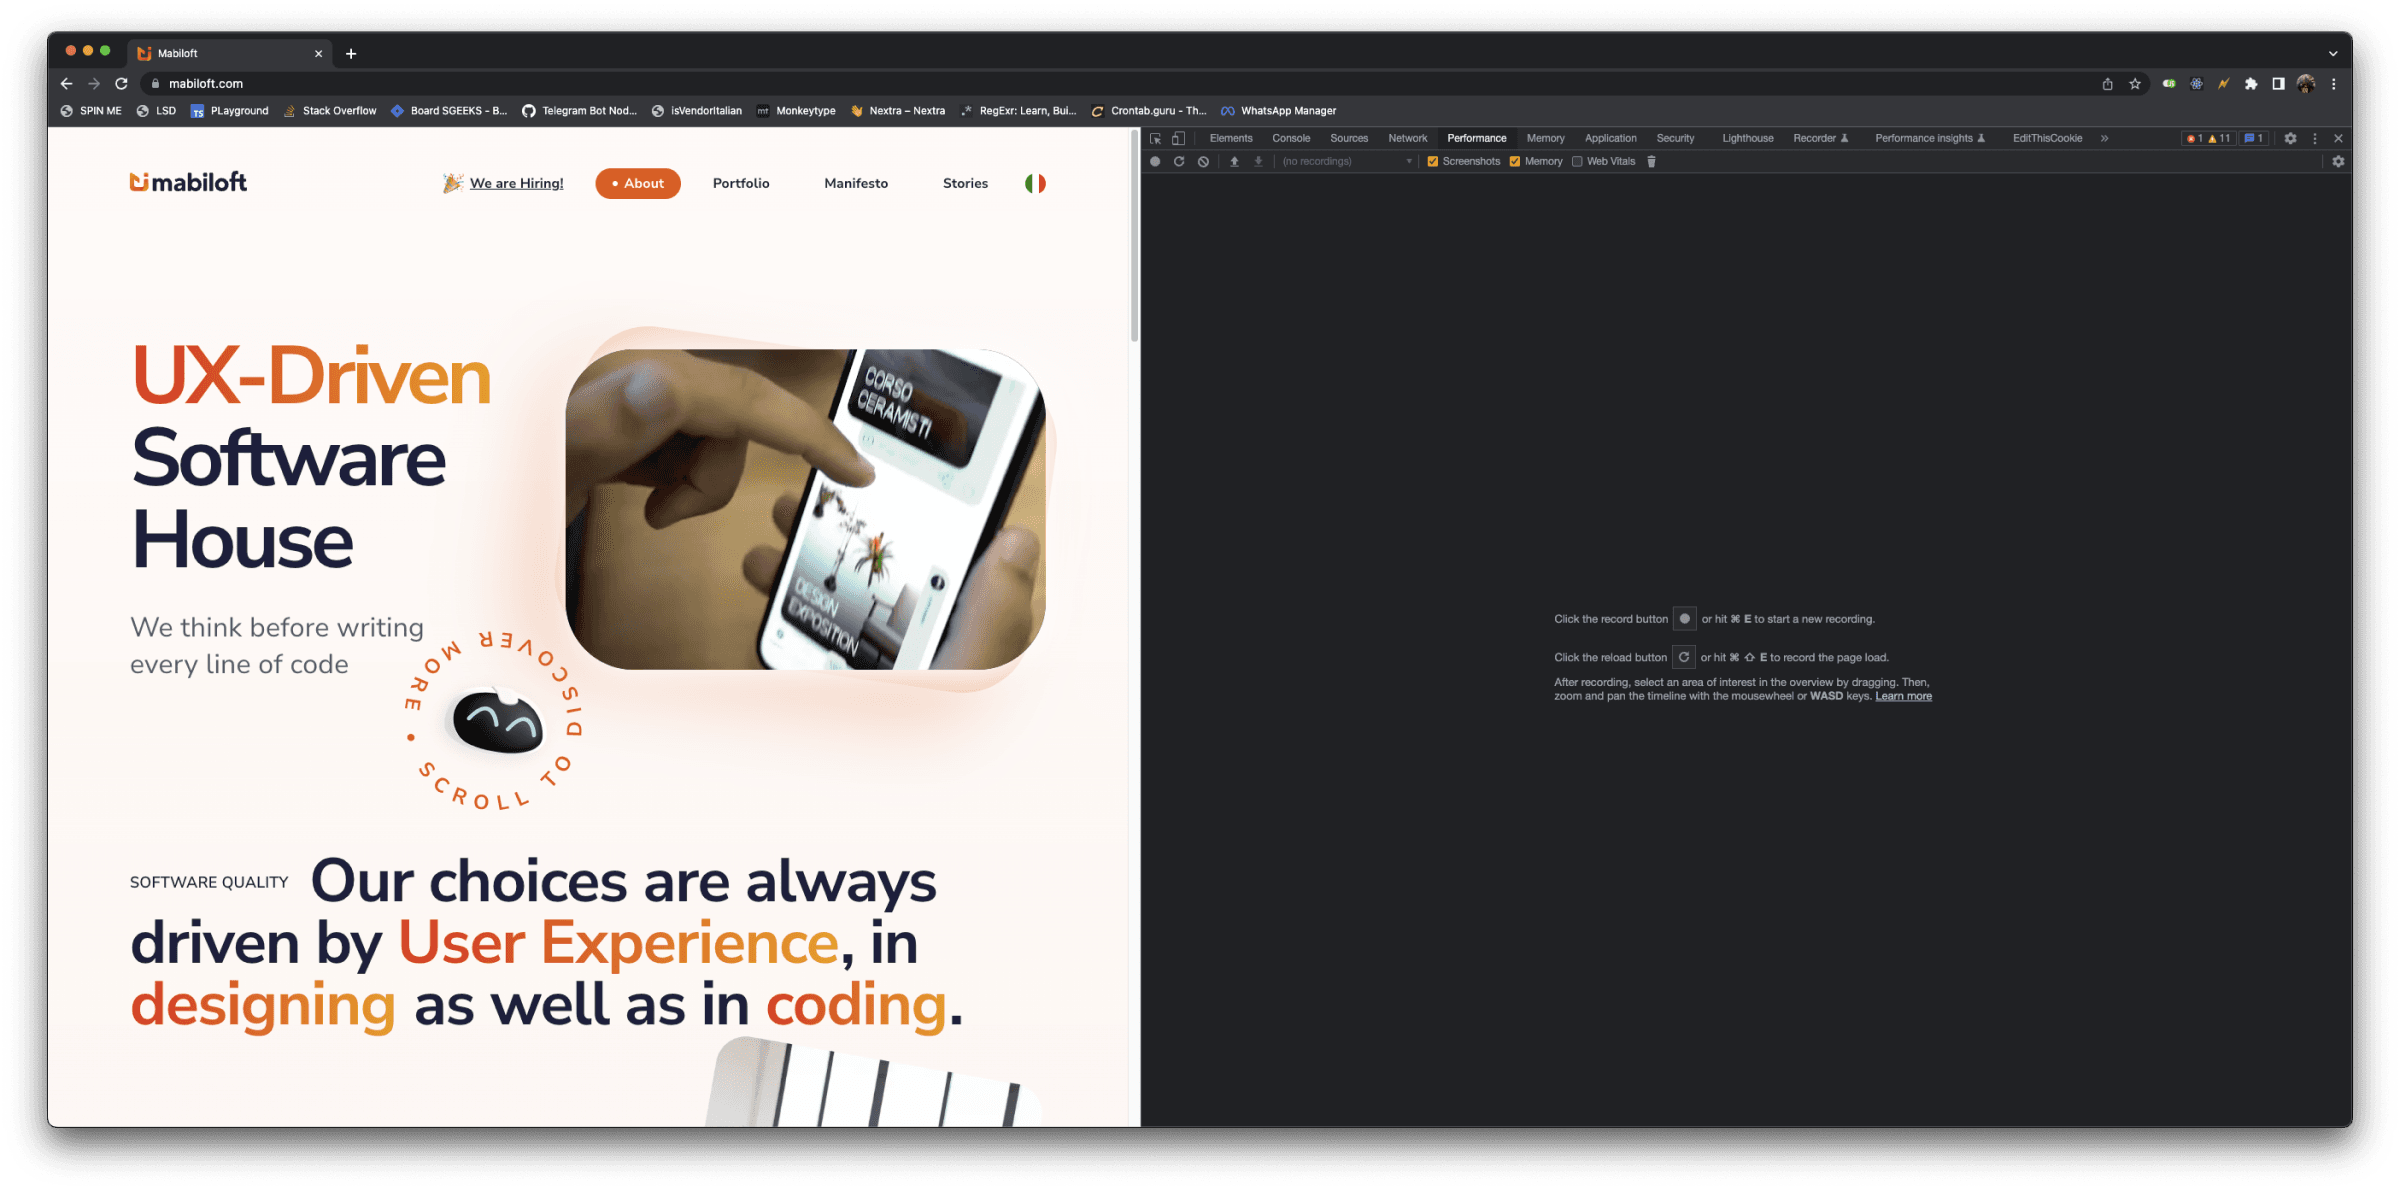Enable the Web Vitals checkbox
The width and height of the screenshot is (2400, 1190).
click(x=1577, y=161)
